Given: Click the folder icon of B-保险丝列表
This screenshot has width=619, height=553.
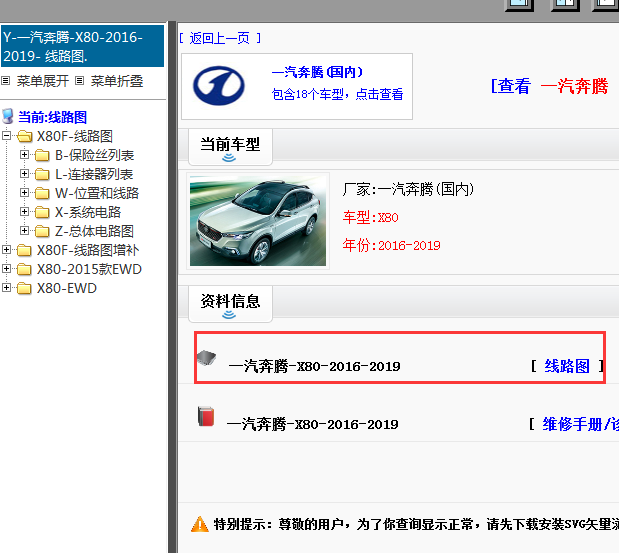Looking at the screenshot, I should 42,156.
